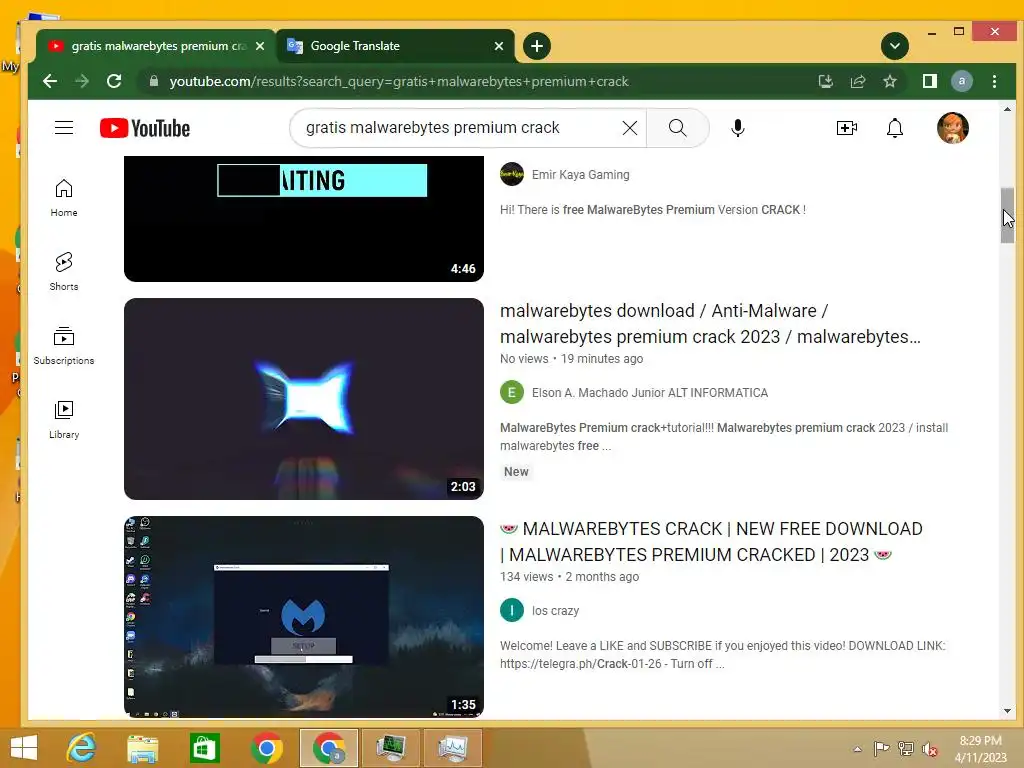Go back in Chrome
The height and width of the screenshot is (768, 1024).
pyautogui.click(x=50, y=81)
